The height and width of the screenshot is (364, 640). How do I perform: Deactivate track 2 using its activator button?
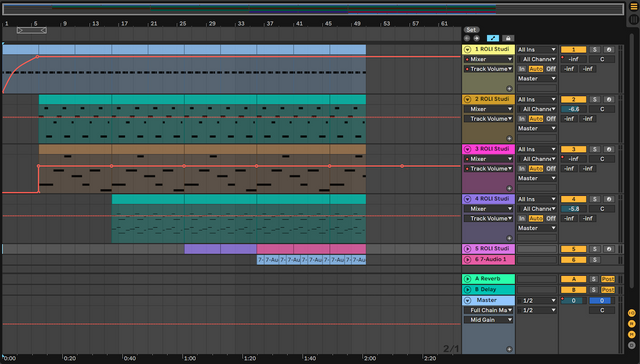pyautogui.click(x=573, y=99)
